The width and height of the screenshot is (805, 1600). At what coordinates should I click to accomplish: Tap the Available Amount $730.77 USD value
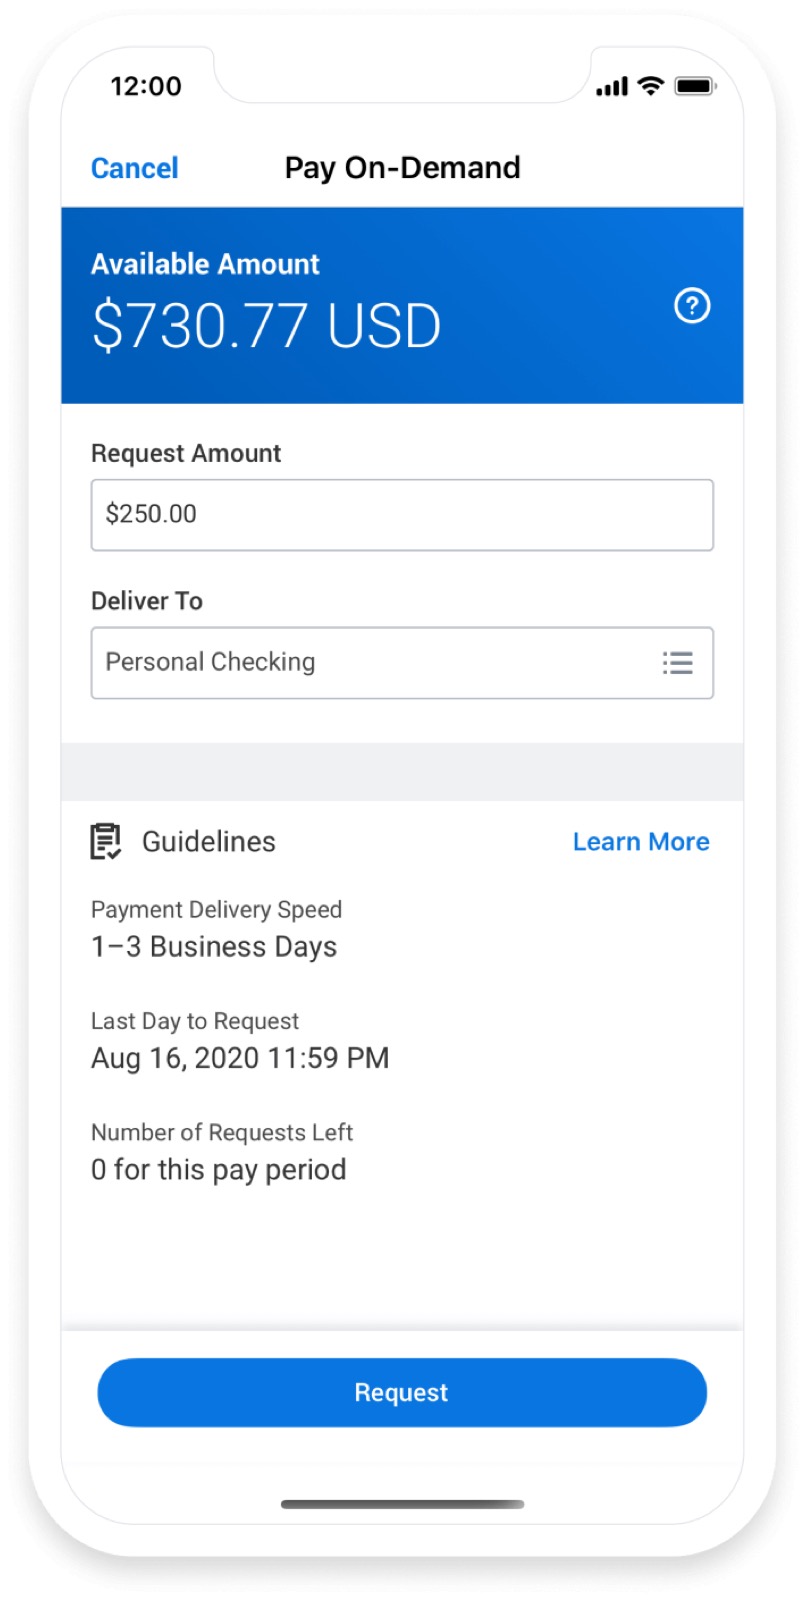(x=266, y=327)
